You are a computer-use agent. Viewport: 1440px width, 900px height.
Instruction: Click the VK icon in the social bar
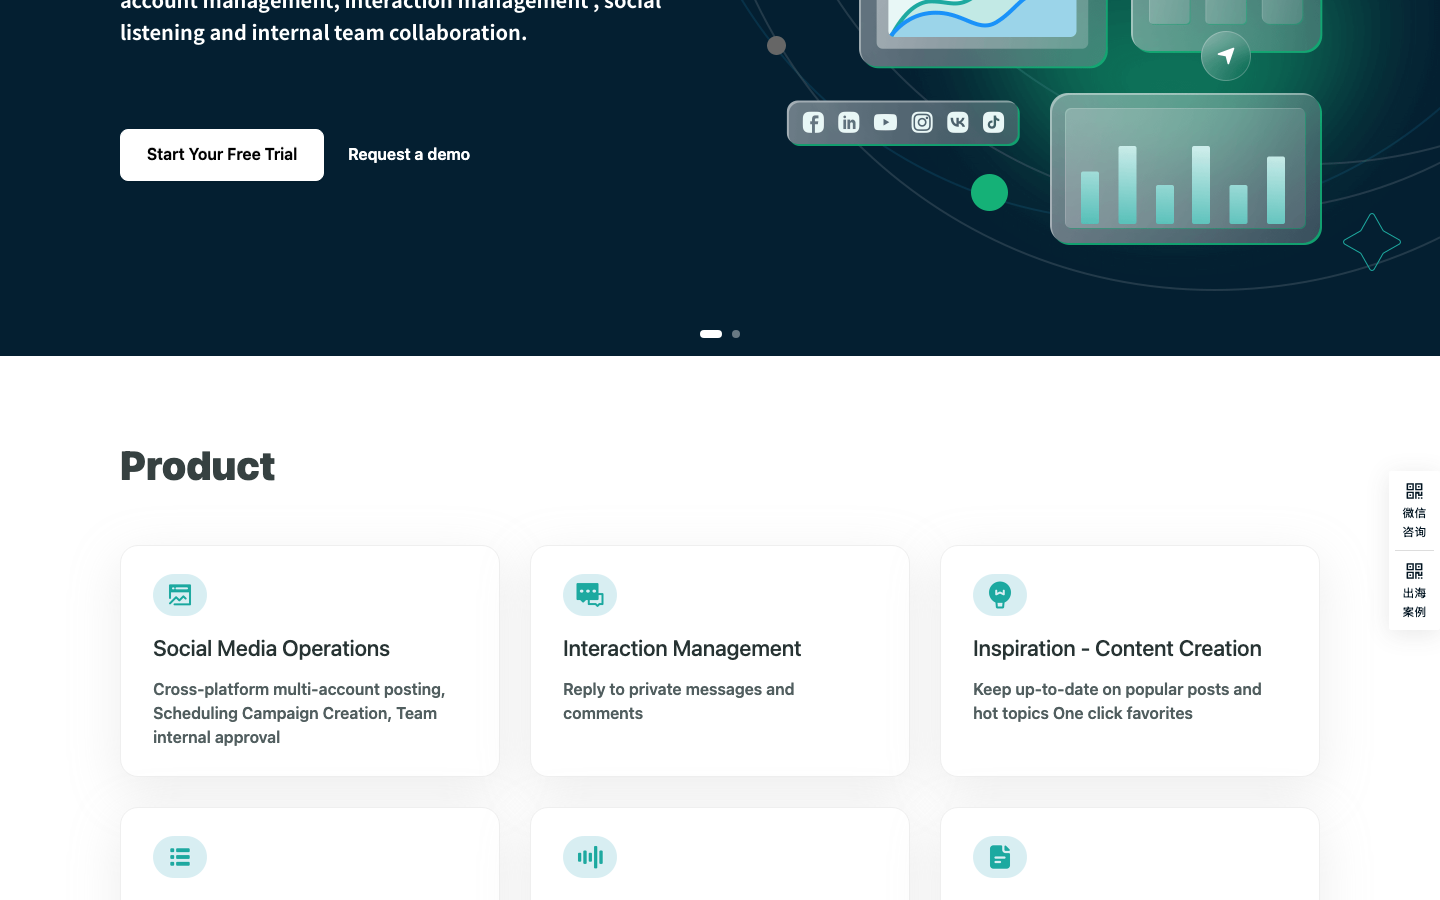point(958,122)
